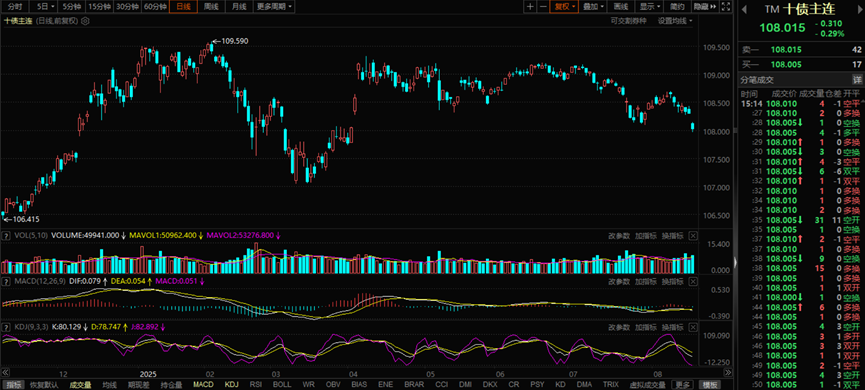Select the OBV indicator
The width and height of the screenshot is (865, 390).
click(x=333, y=384)
